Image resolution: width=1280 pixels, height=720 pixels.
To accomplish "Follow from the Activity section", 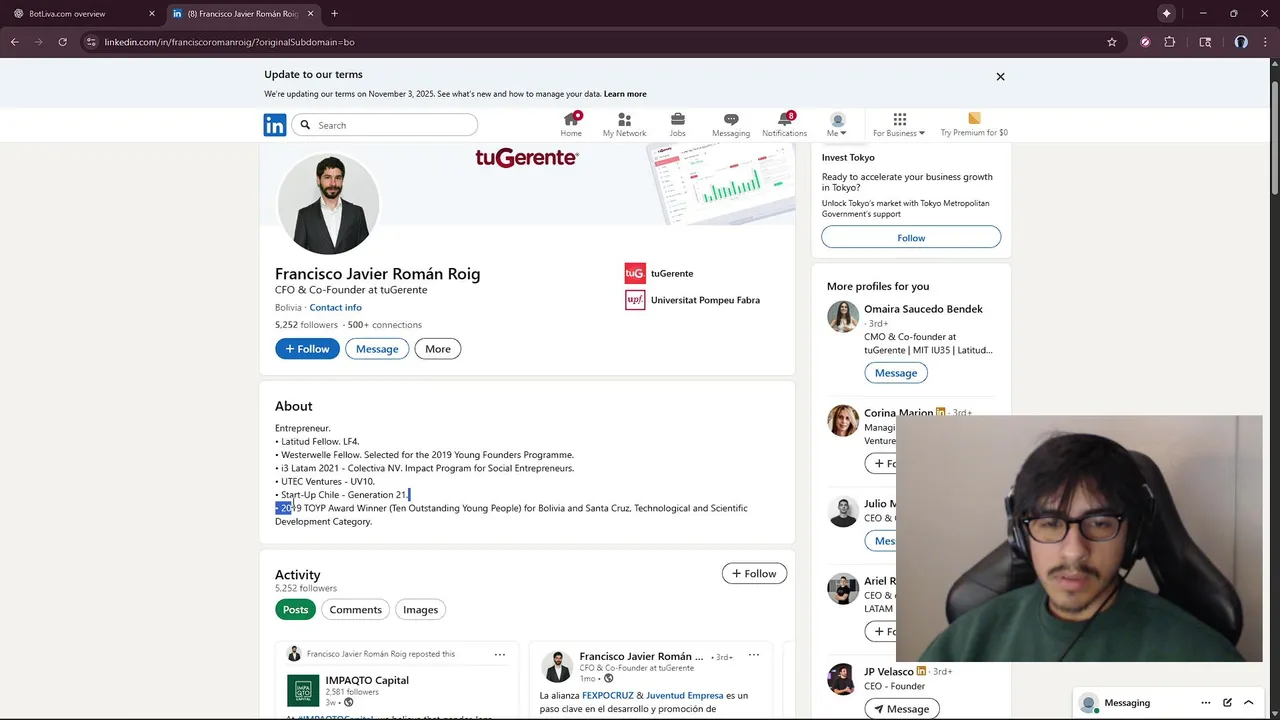I will coord(754,573).
